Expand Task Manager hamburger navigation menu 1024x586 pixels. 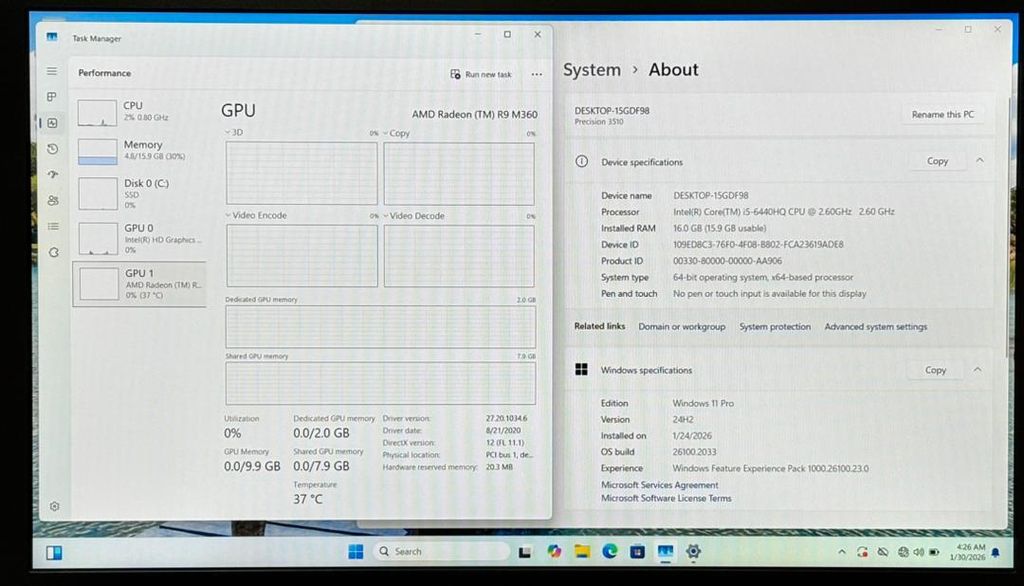click(52, 72)
